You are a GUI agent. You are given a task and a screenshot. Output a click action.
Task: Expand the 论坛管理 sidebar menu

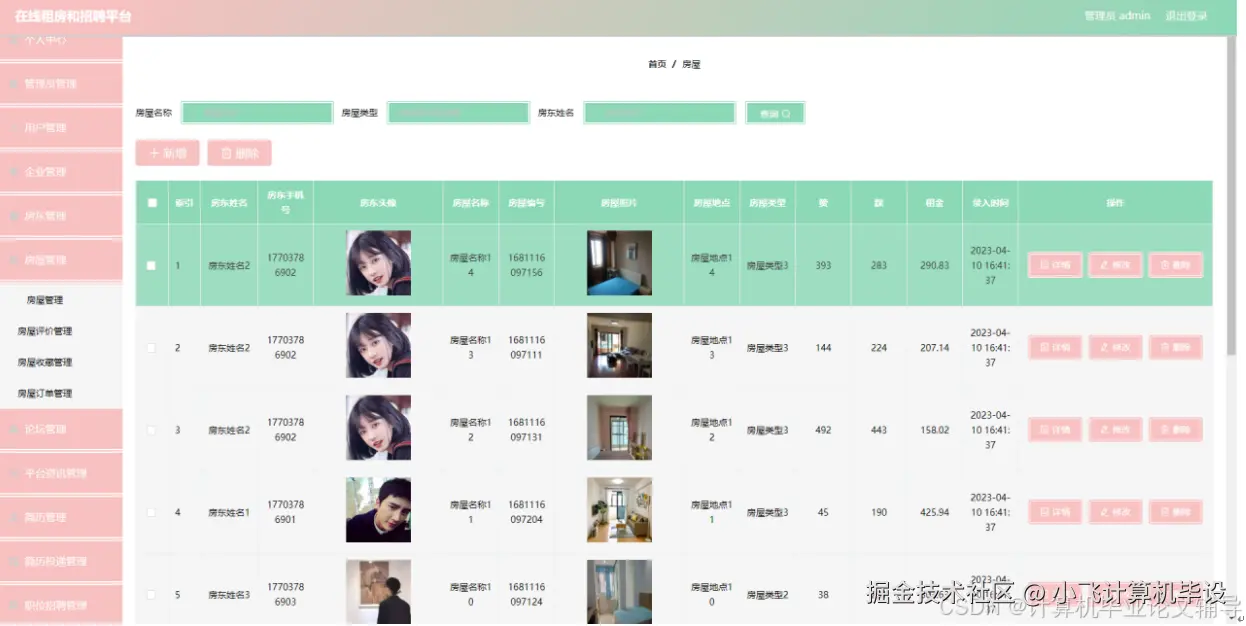click(61, 429)
